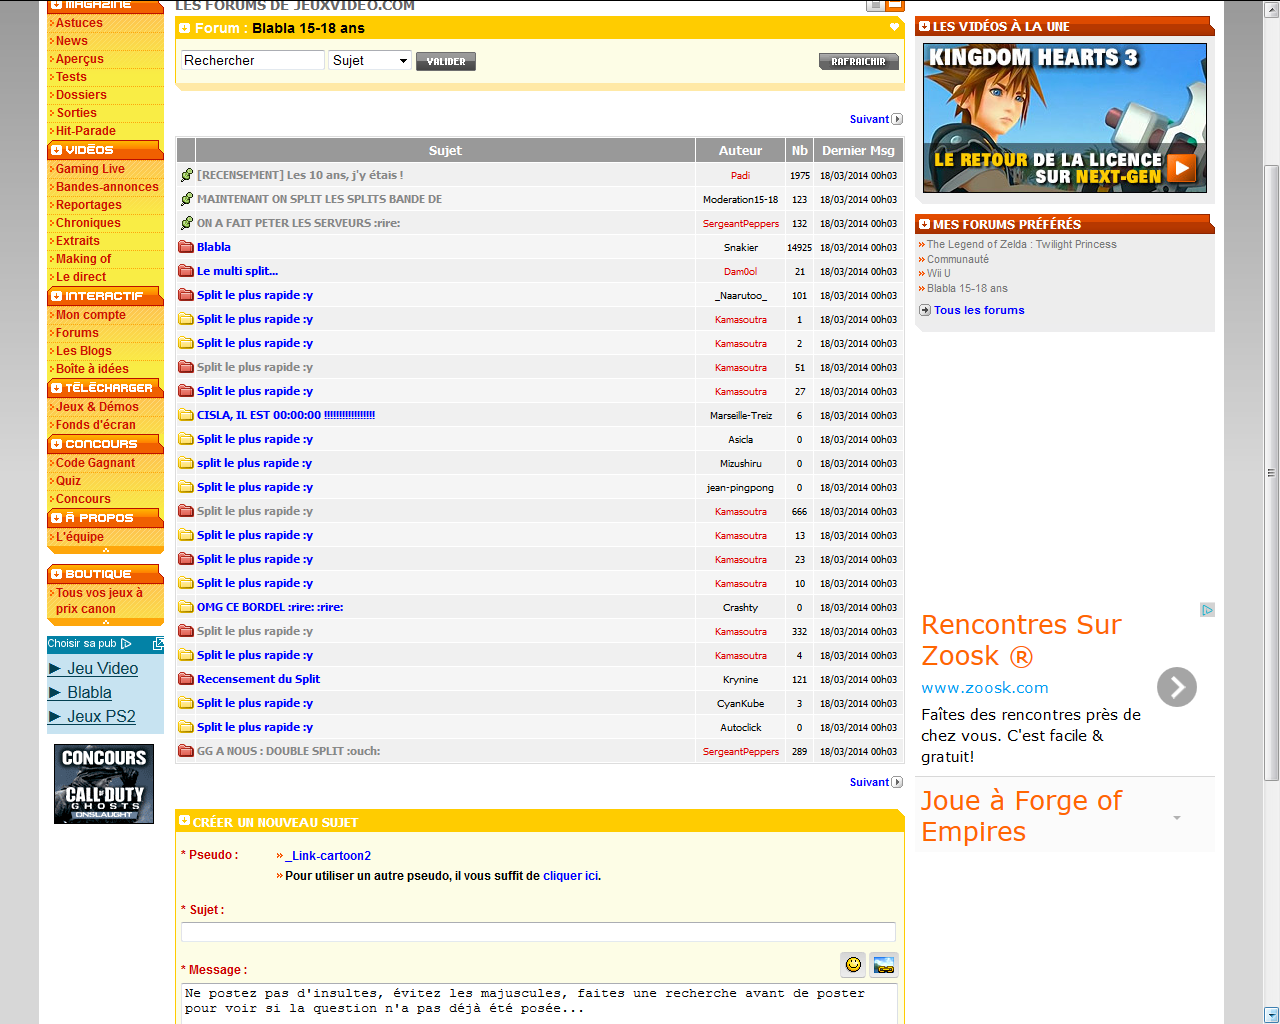Click the folder icon of Autoclick's Split topic
Image resolution: width=1280 pixels, height=1024 pixels.
pyautogui.click(x=186, y=727)
